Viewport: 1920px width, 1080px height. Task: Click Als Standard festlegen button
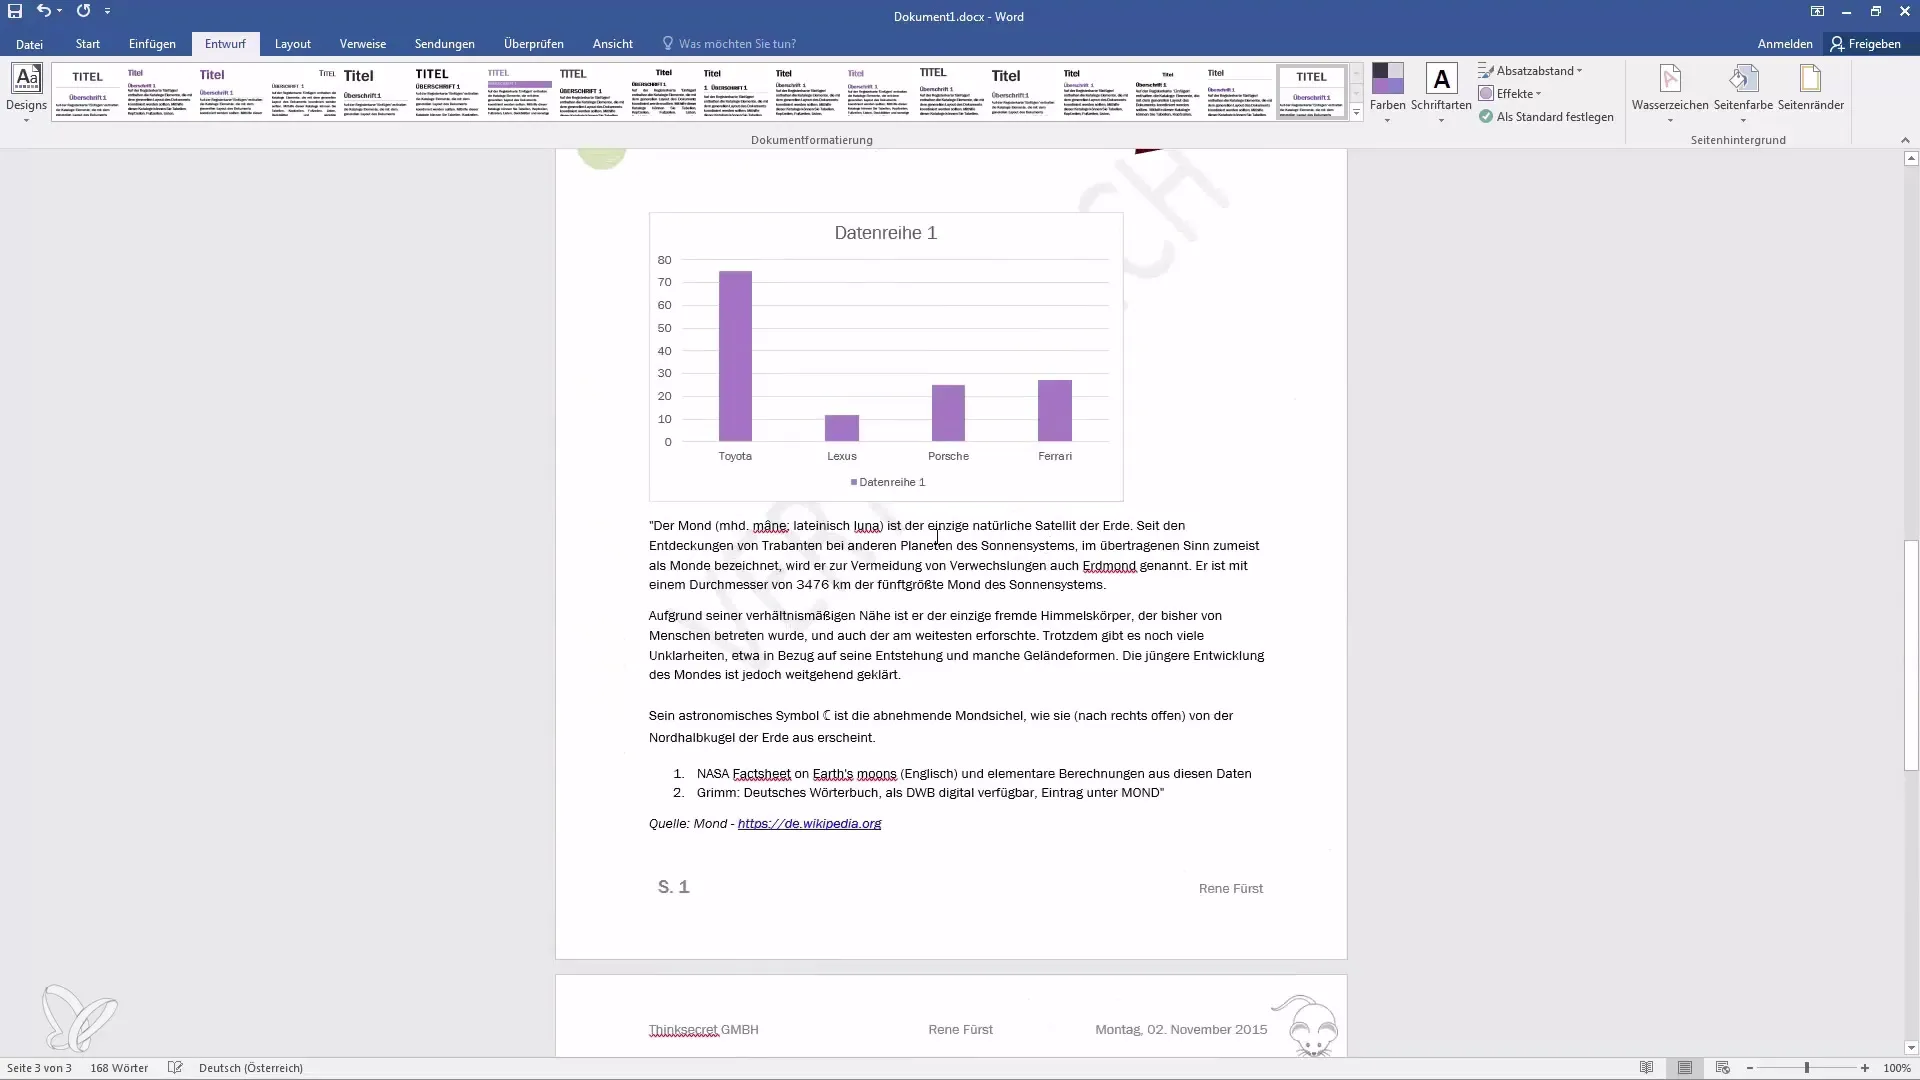pos(1546,117)
